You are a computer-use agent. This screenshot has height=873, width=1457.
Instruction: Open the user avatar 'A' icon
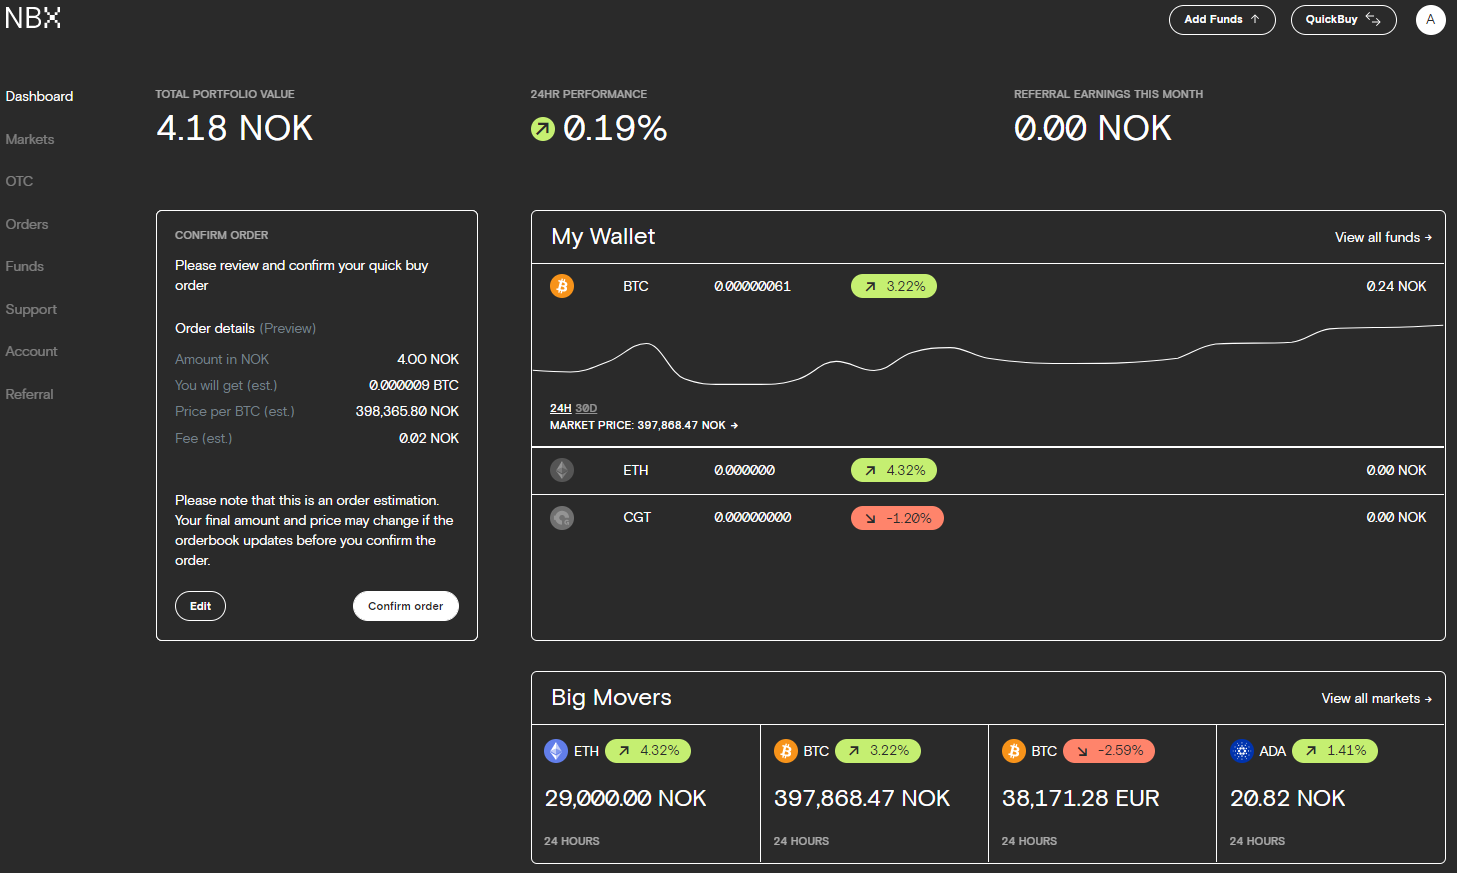pyautogui.click(x=1430, y=20)
